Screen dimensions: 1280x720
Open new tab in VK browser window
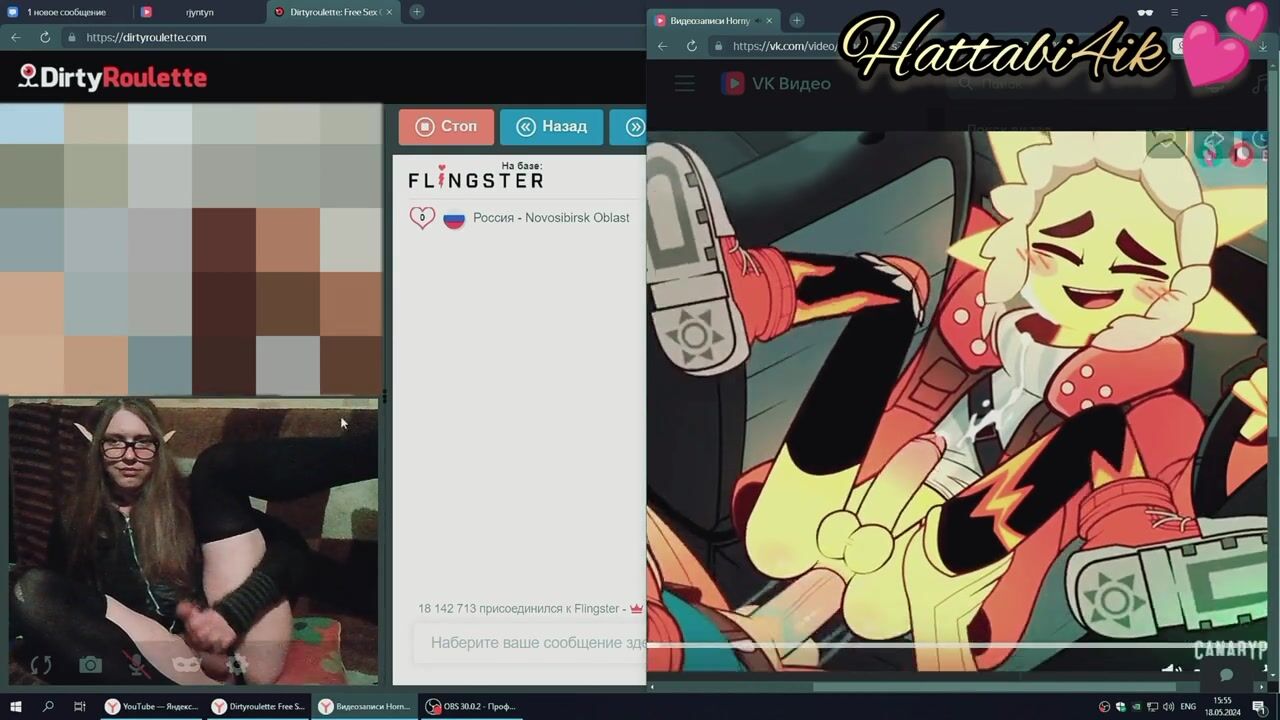(796, 20)
